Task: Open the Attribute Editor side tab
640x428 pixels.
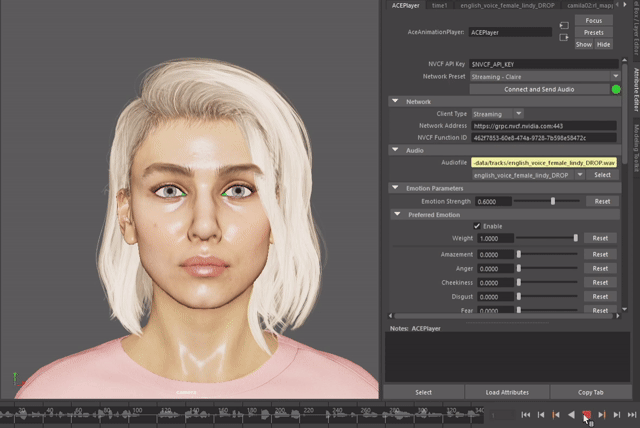Action: coord(636,89)
